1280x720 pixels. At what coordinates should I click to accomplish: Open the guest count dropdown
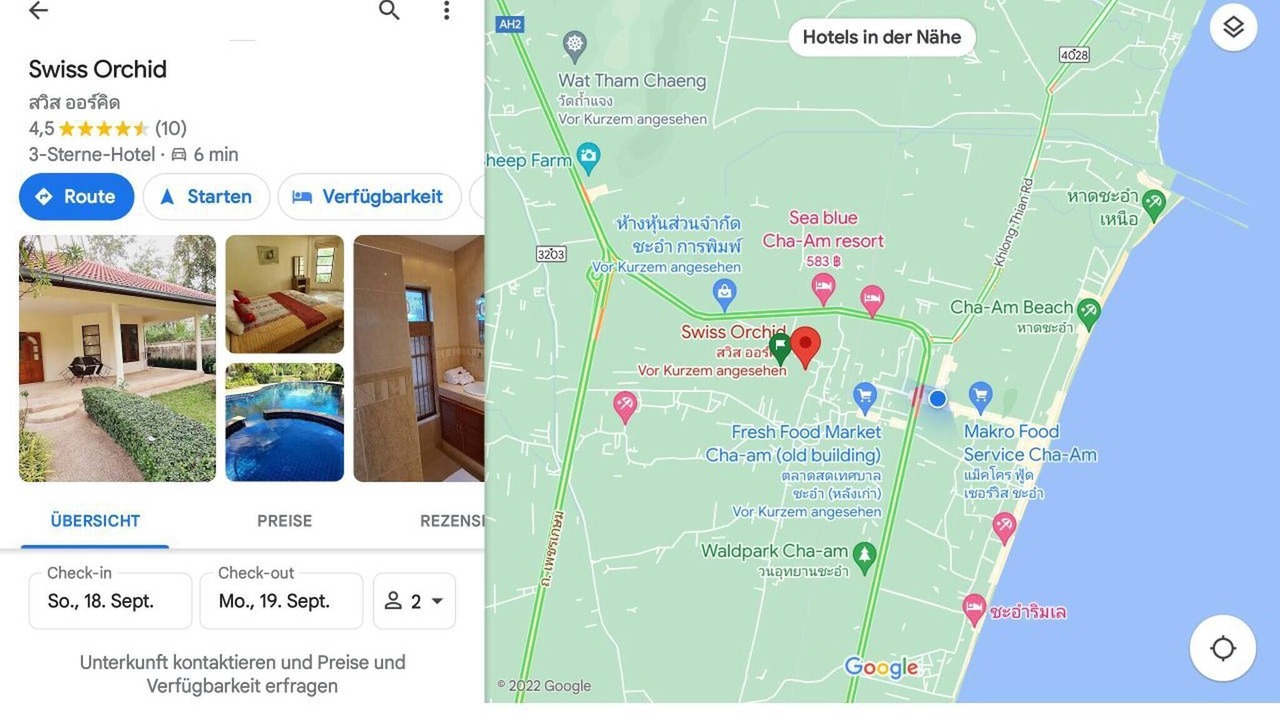(414, 601)
